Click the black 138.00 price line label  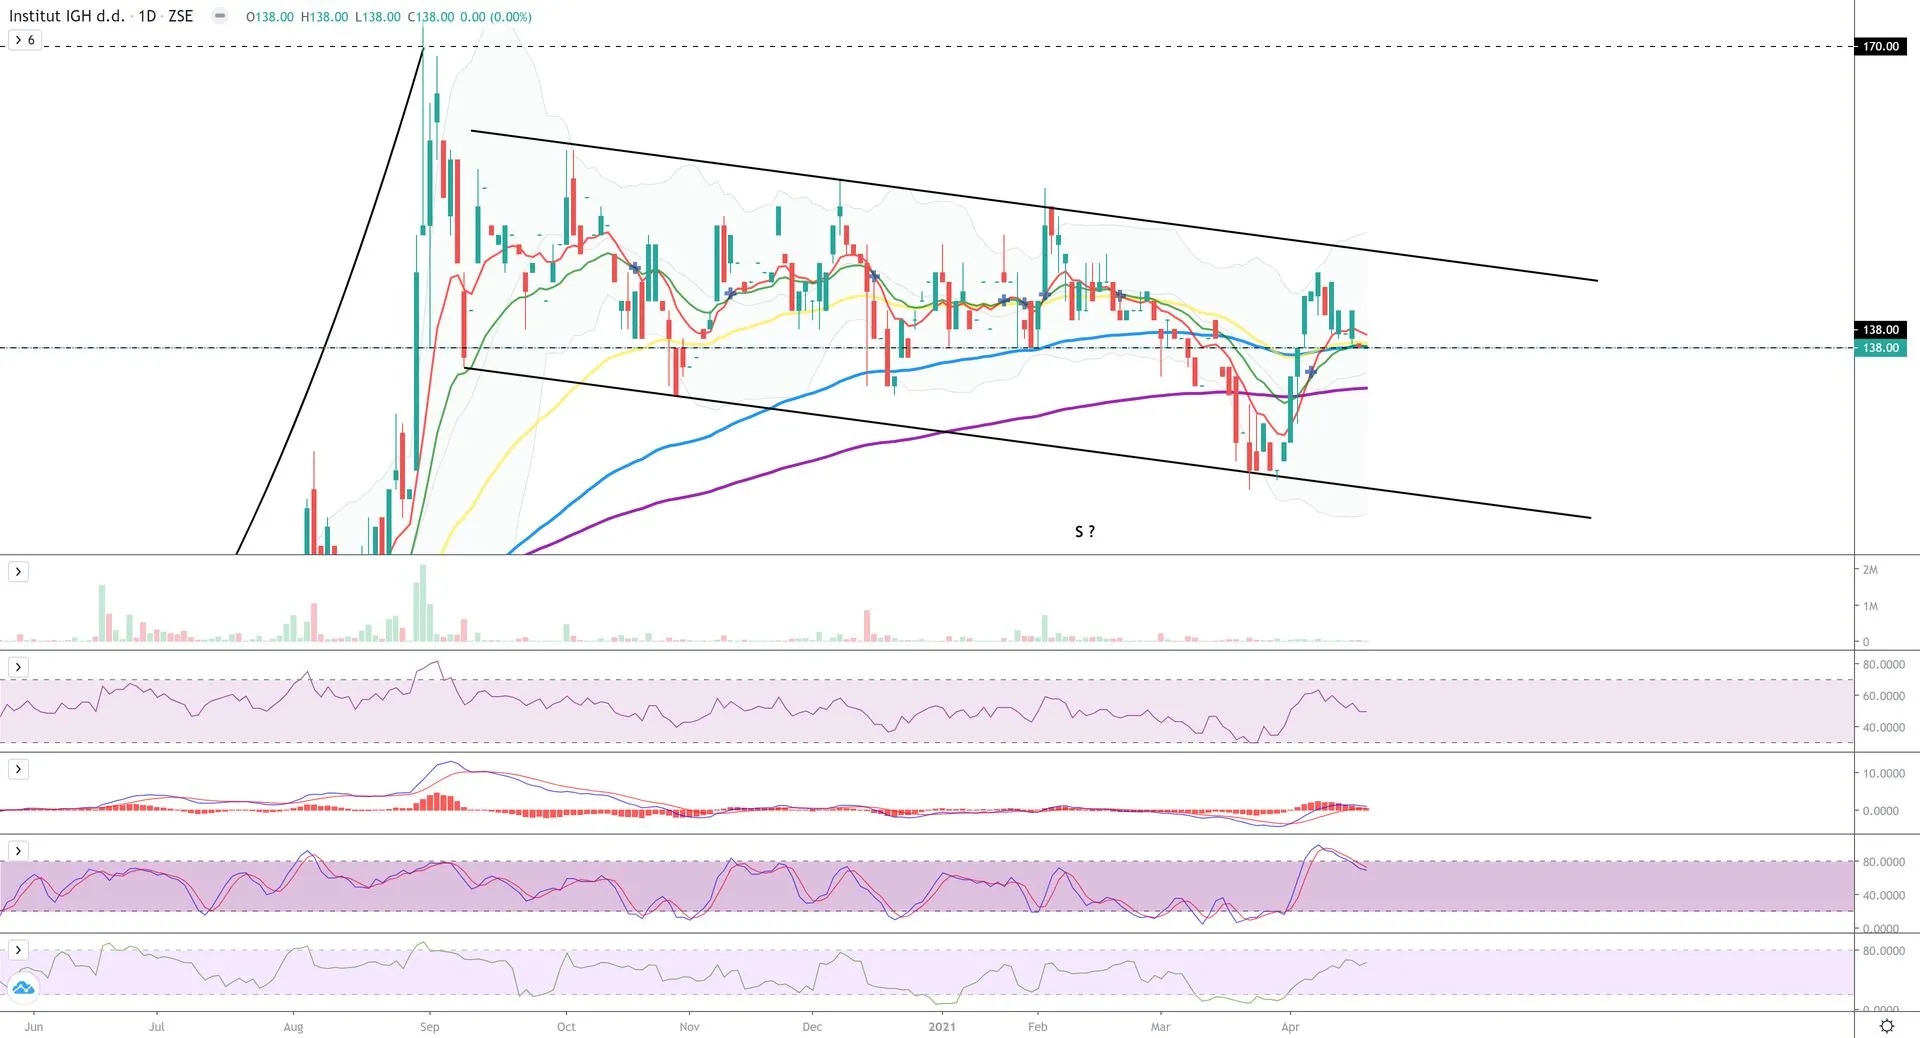[1880, 330]
